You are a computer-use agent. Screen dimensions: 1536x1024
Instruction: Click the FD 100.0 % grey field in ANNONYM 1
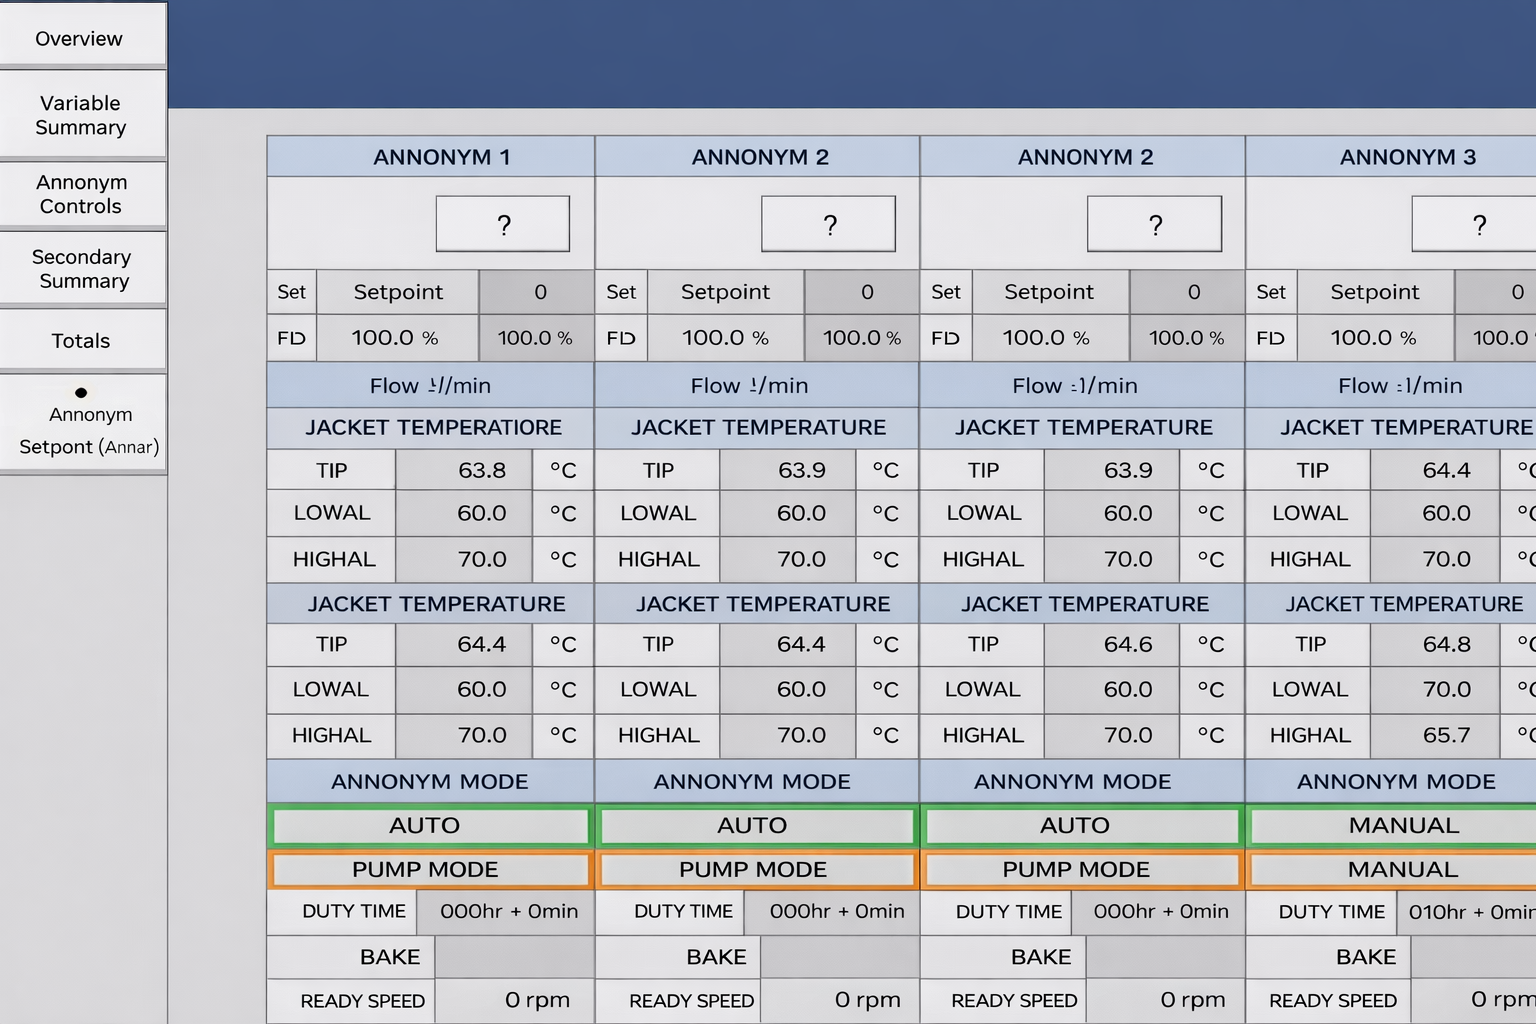[537, 338]
